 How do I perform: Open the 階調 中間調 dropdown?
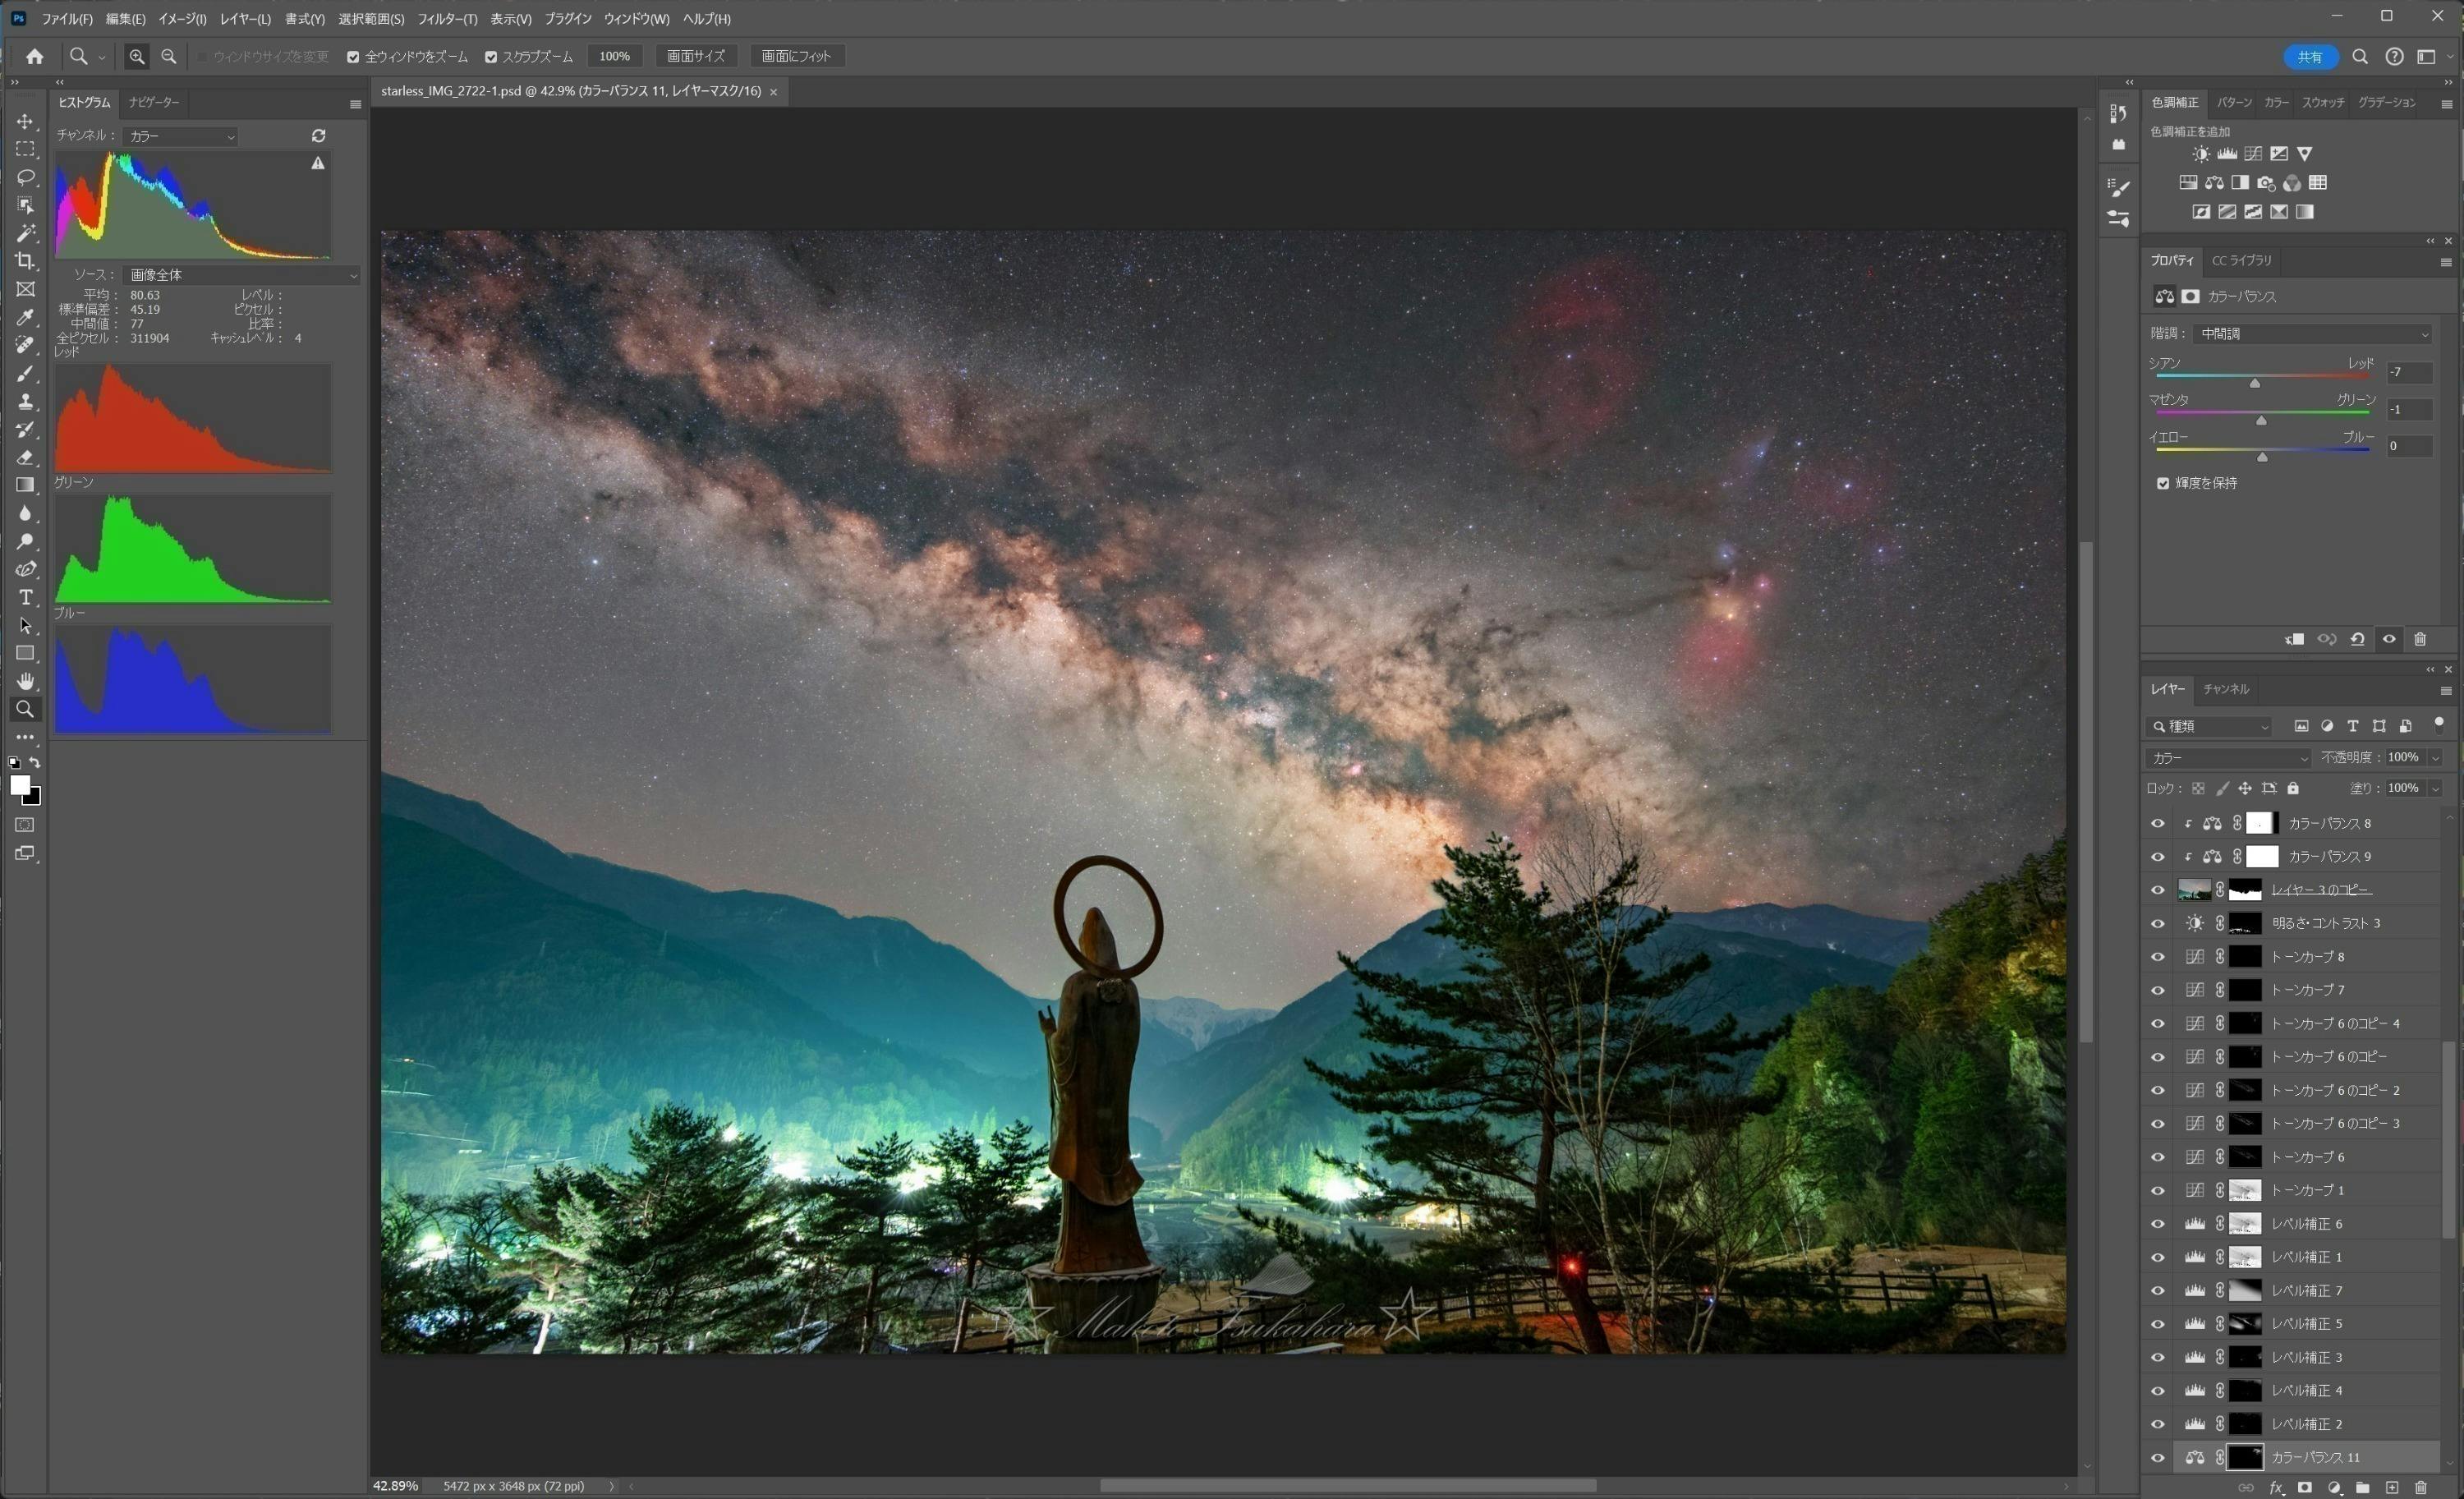[2314, 334]
